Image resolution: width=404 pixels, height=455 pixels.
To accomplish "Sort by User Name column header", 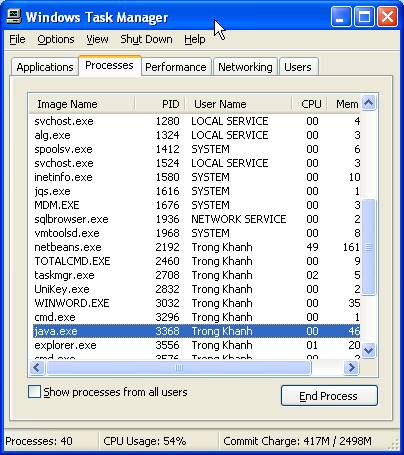I will [x=238, y=104].
